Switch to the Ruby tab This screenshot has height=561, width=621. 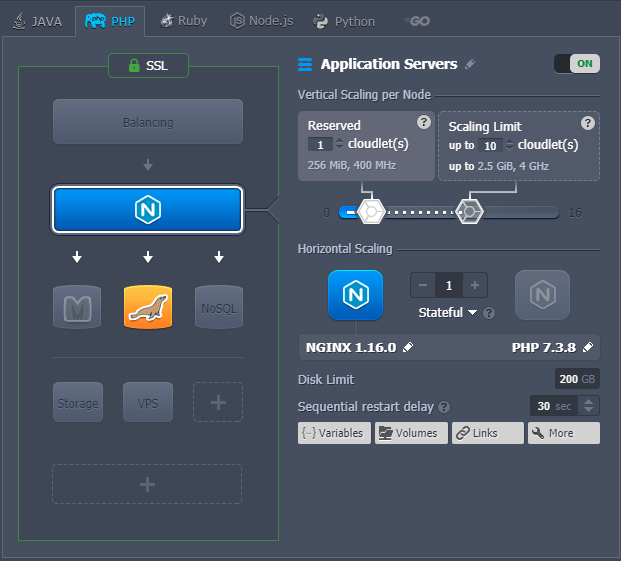(x=183, y=20)
